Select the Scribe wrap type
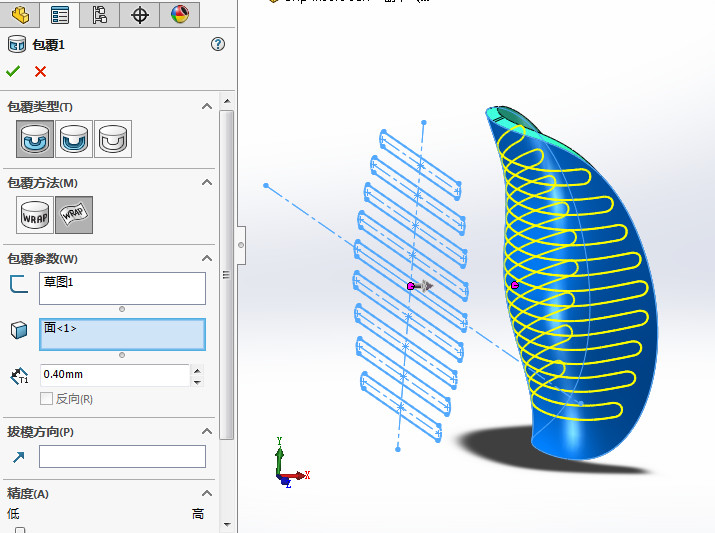The height and width of the screenshot is (533, 715). (x=113, y=139)
